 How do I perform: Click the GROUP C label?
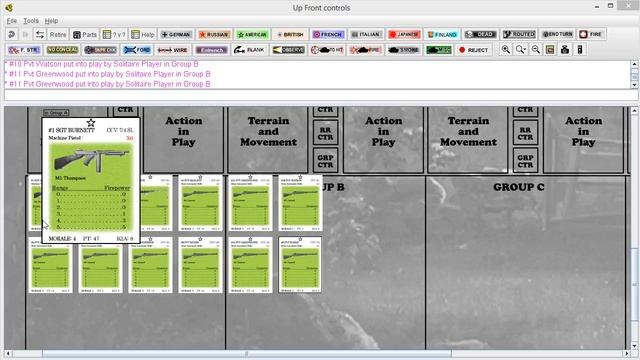point(518,187)
